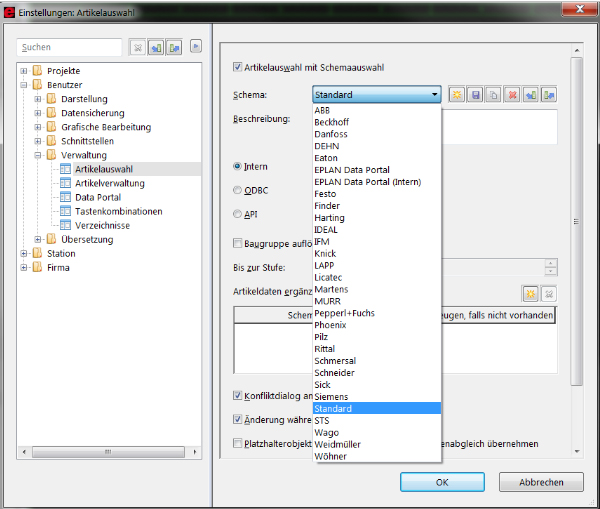This screenshot has height=509, width=600.
Task: Copy the schema with the copy icon
Action: click(494, 95)
